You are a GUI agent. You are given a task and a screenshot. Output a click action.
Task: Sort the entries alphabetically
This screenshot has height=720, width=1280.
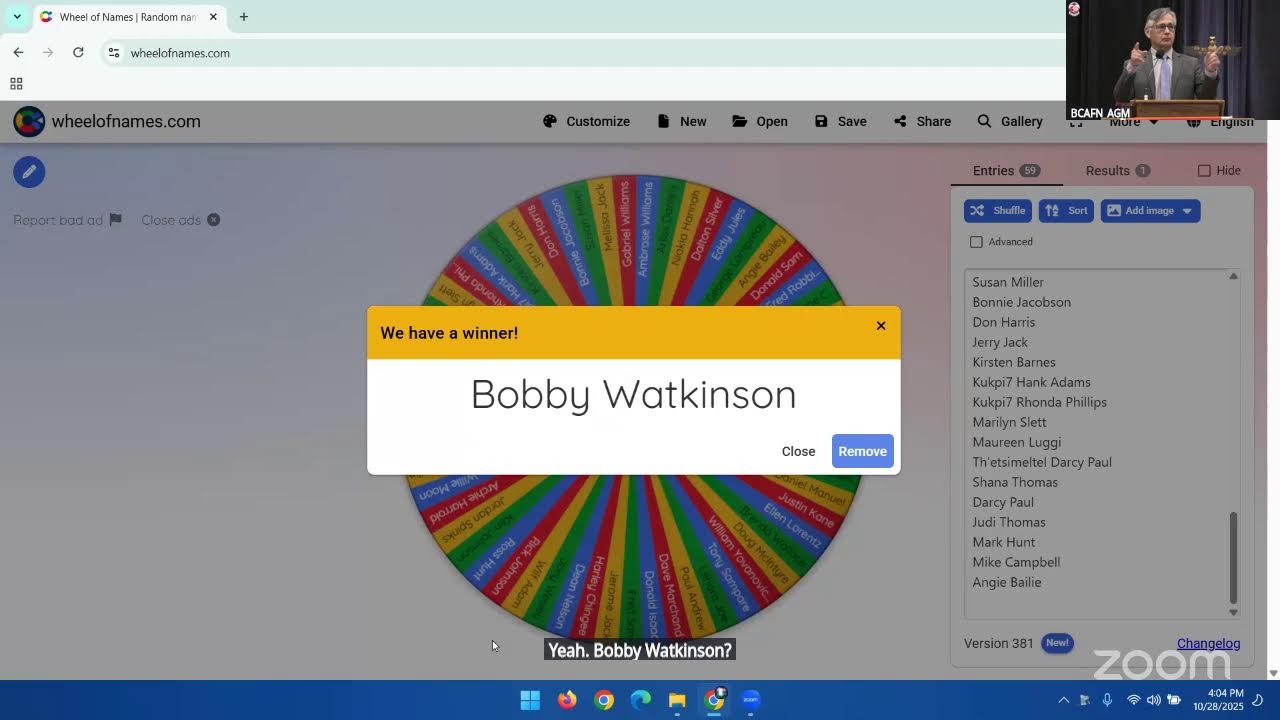(1066, 211)
